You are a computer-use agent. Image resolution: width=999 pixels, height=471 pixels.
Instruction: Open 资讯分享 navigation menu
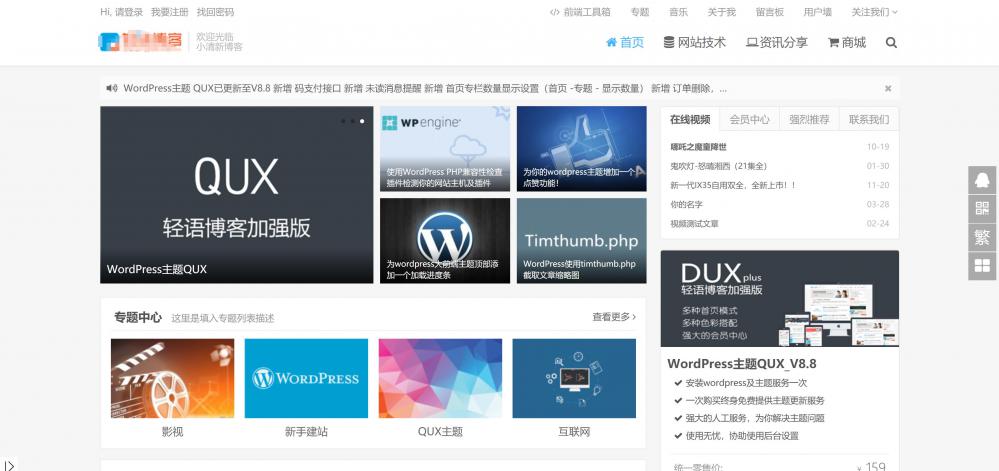click(777, 43)
